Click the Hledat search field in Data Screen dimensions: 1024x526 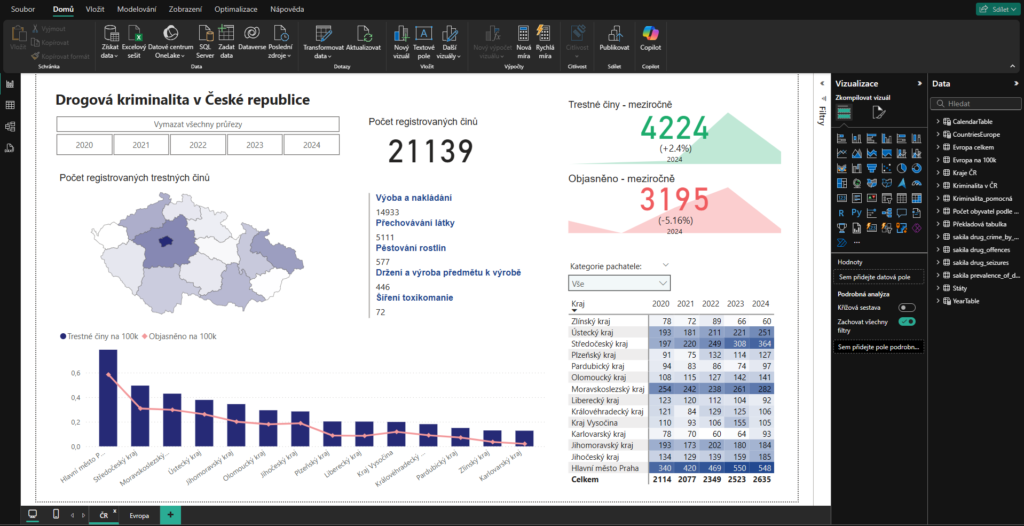[x=975, y=103]
